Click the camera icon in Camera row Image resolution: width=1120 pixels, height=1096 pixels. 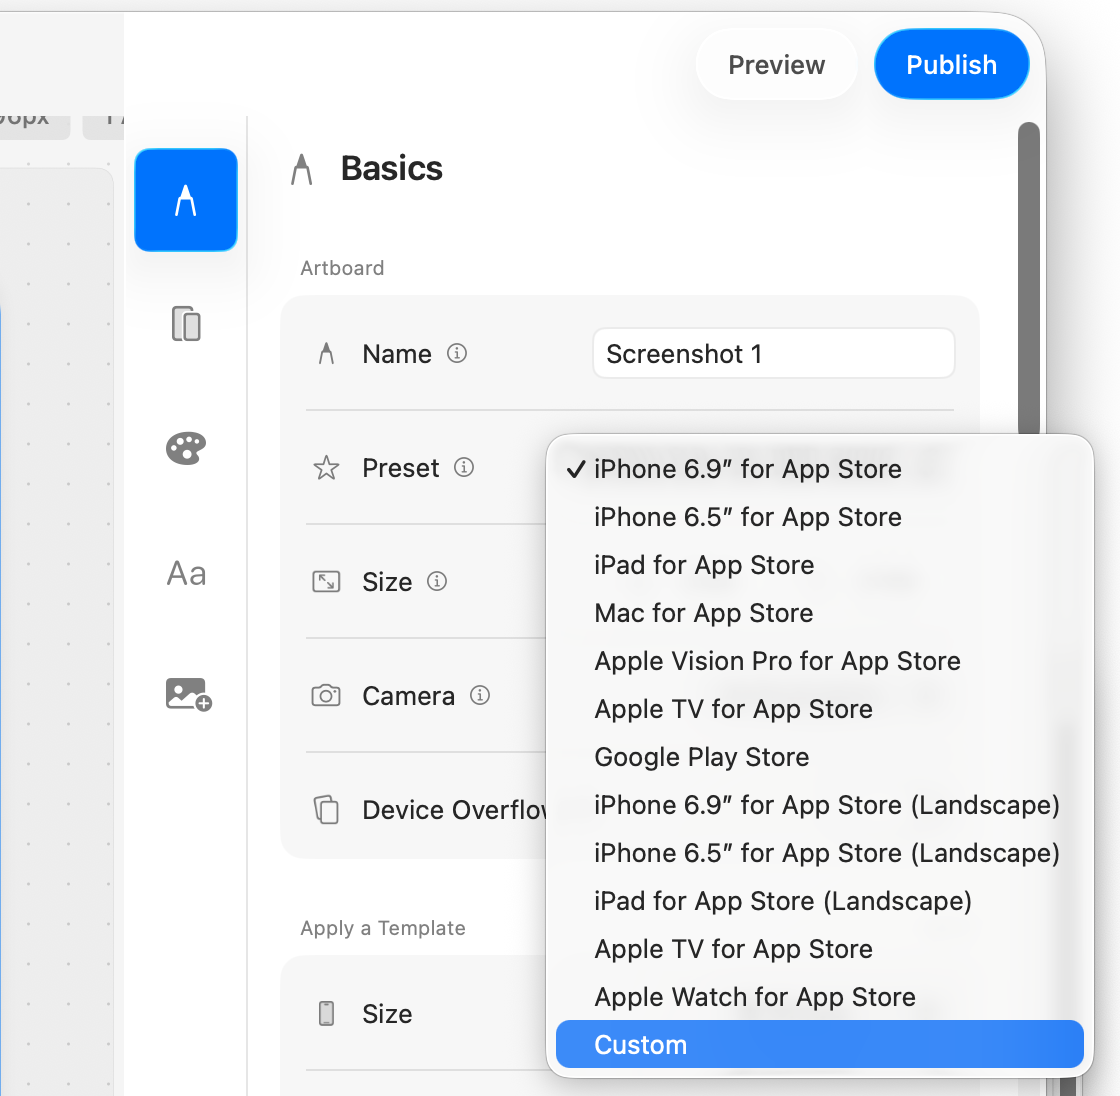[326, 695]
